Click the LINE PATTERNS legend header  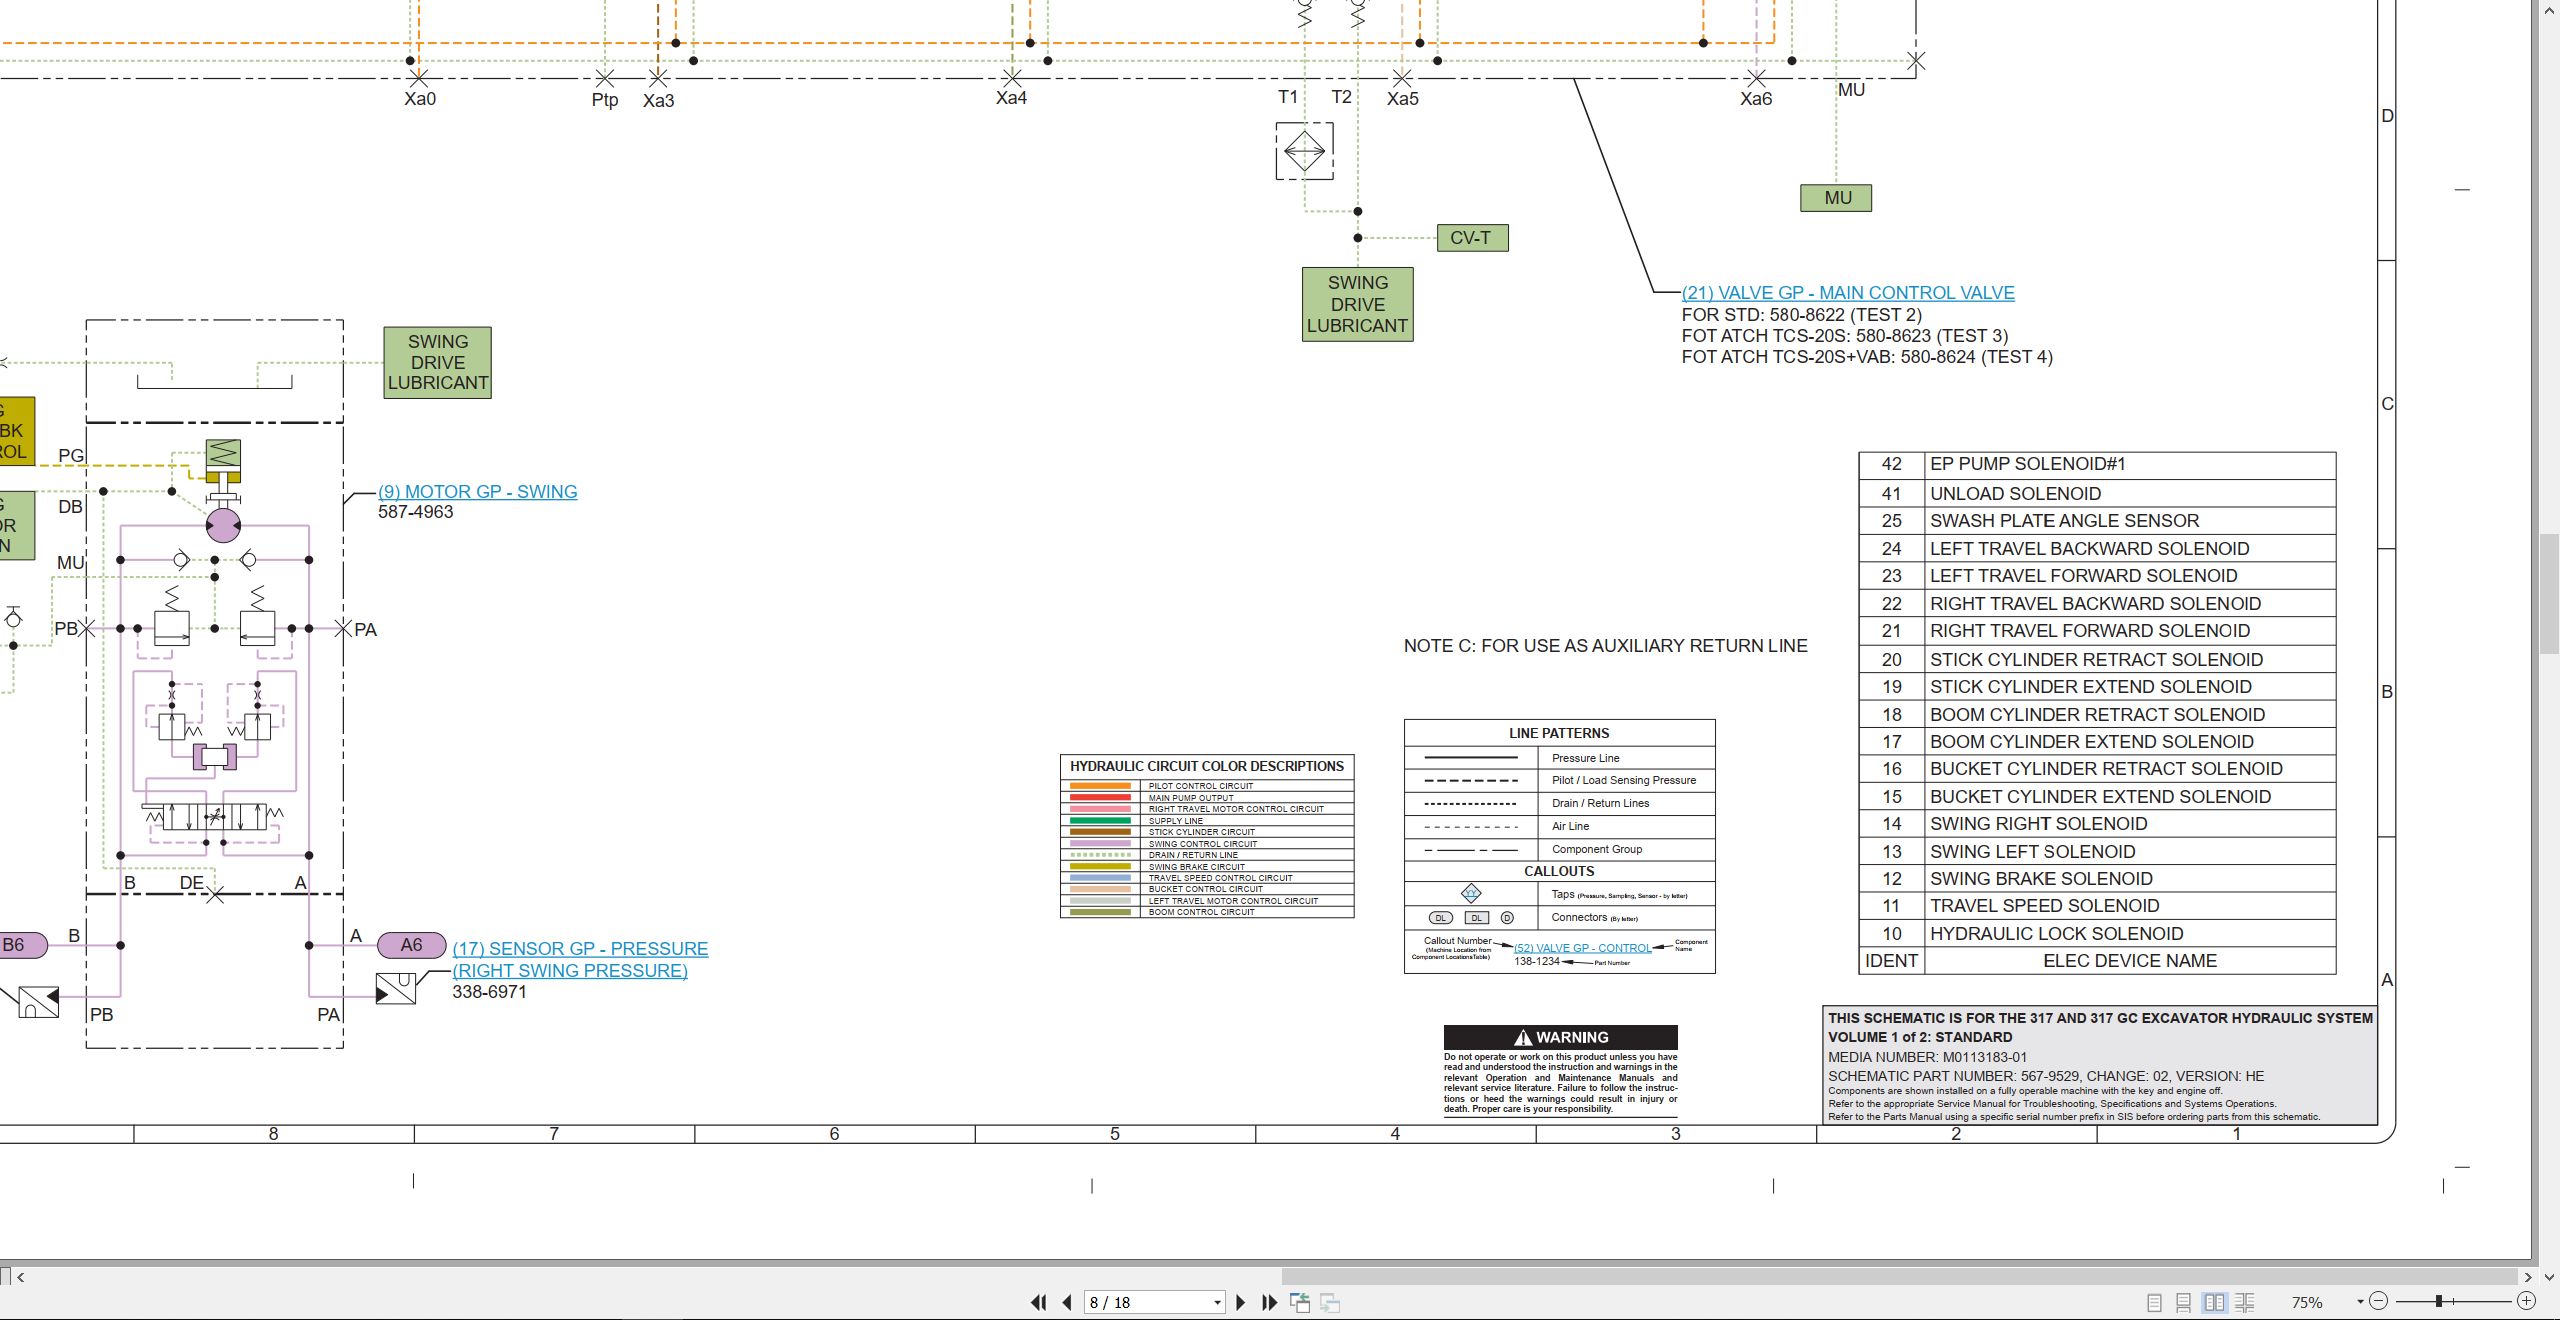pyautogui.click(x=1559, y=733)
